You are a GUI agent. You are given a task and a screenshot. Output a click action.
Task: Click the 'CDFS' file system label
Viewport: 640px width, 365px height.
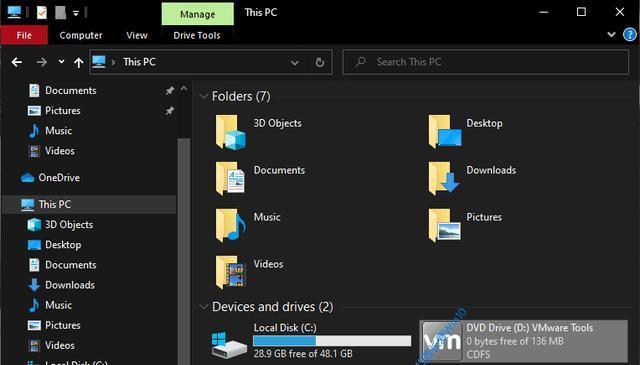click(x=478, y=354)
